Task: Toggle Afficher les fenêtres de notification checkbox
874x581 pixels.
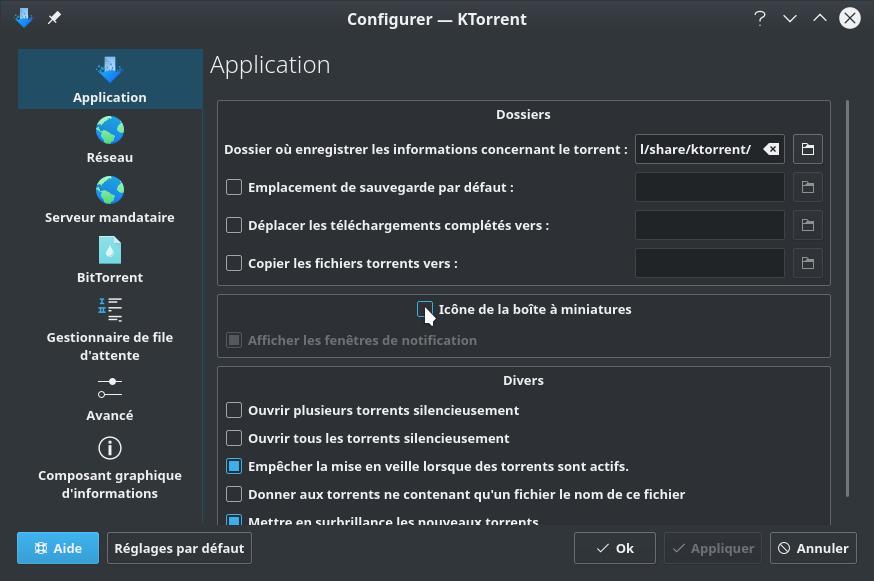Action: click(234, 340)
